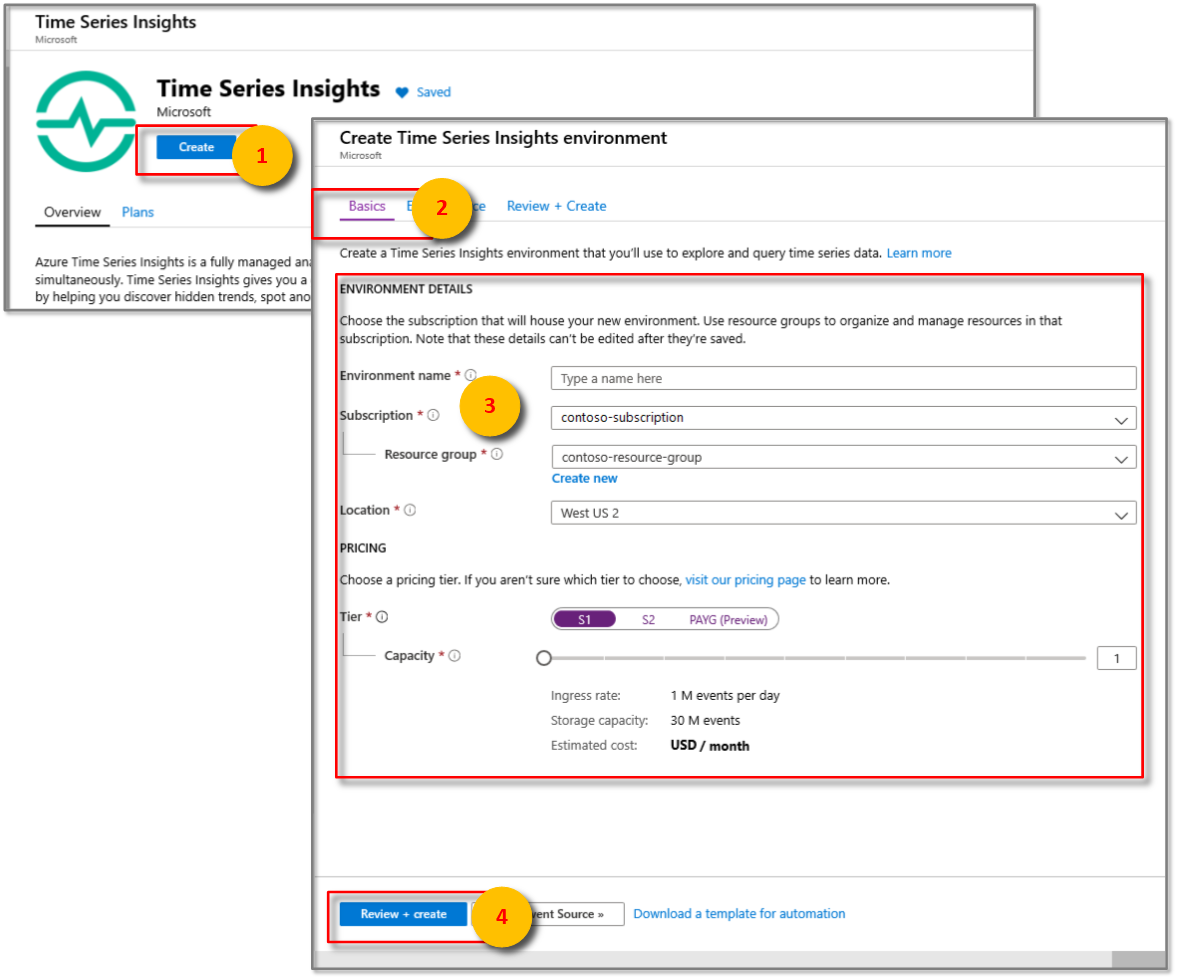The width and height of the screenshot is (1177, 979).
Task: Click Create new resource group link
Action: 585,479
